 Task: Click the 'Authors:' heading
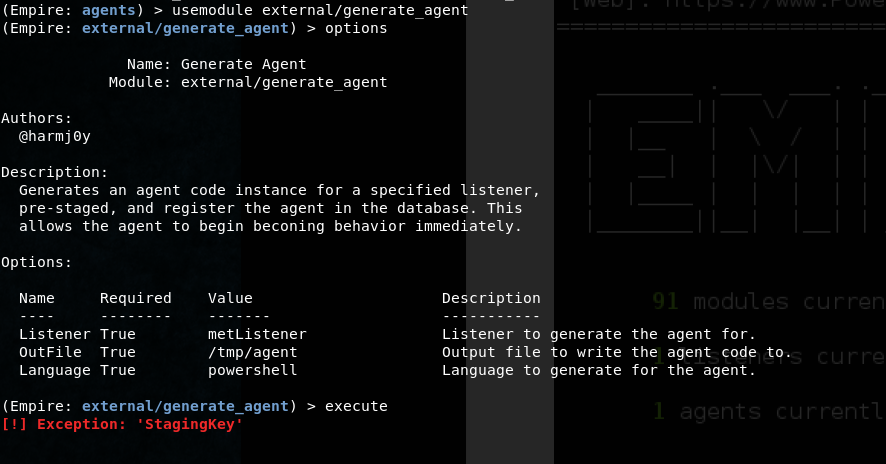pos(37,118)
